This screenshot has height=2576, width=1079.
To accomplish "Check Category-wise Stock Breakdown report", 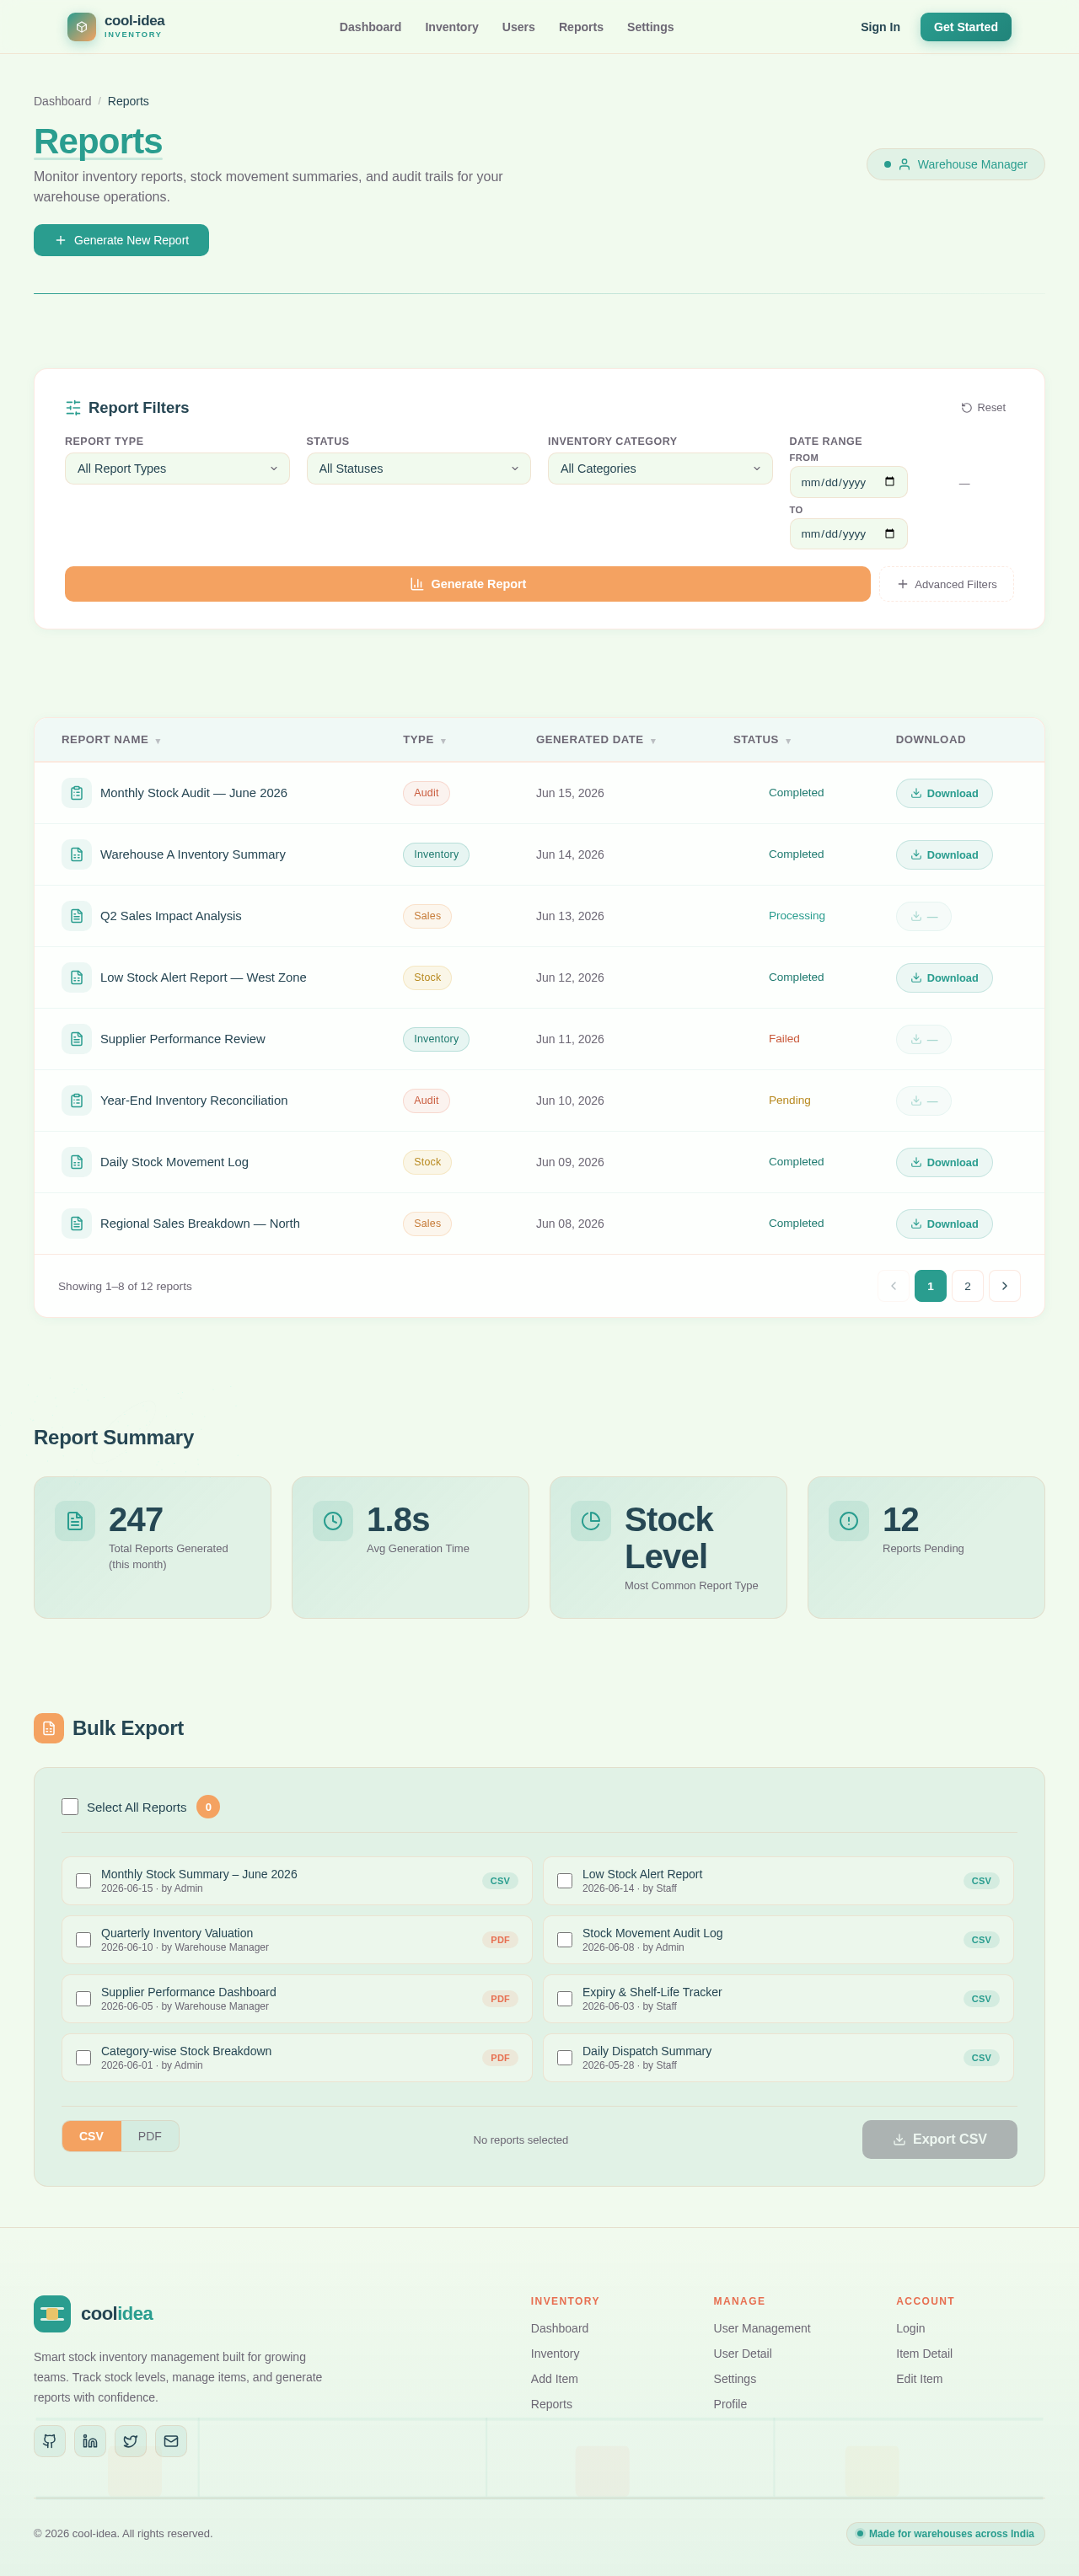I will pyautogui.click(x=84, y=2058).
